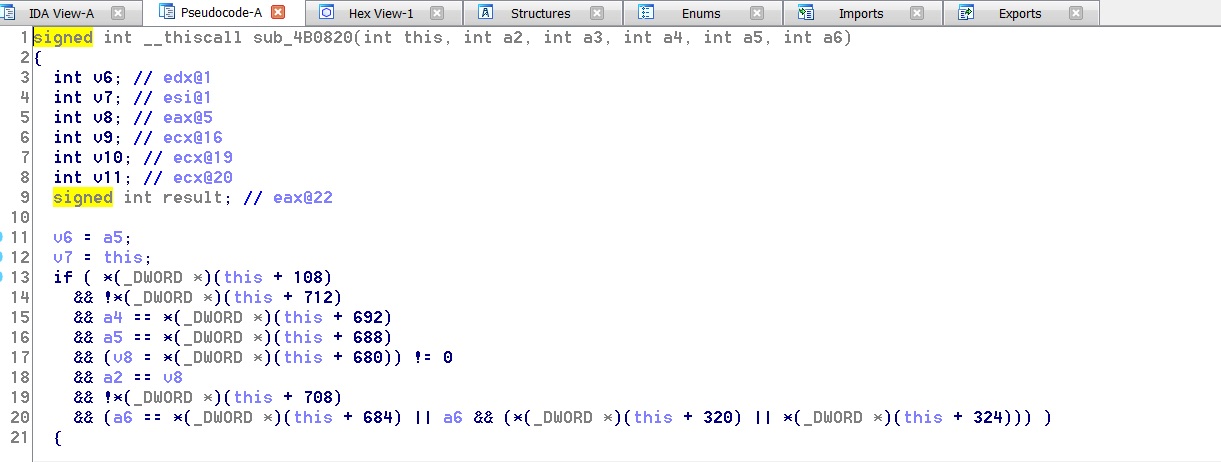Close the Hex View-1 tab
This screenshot has height=462, width=1221.
[x=437, y=13]
